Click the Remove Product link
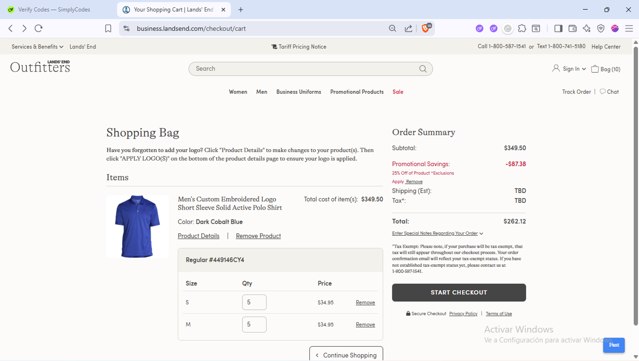This screenshot has width=639, height=361. coord(258,236)
